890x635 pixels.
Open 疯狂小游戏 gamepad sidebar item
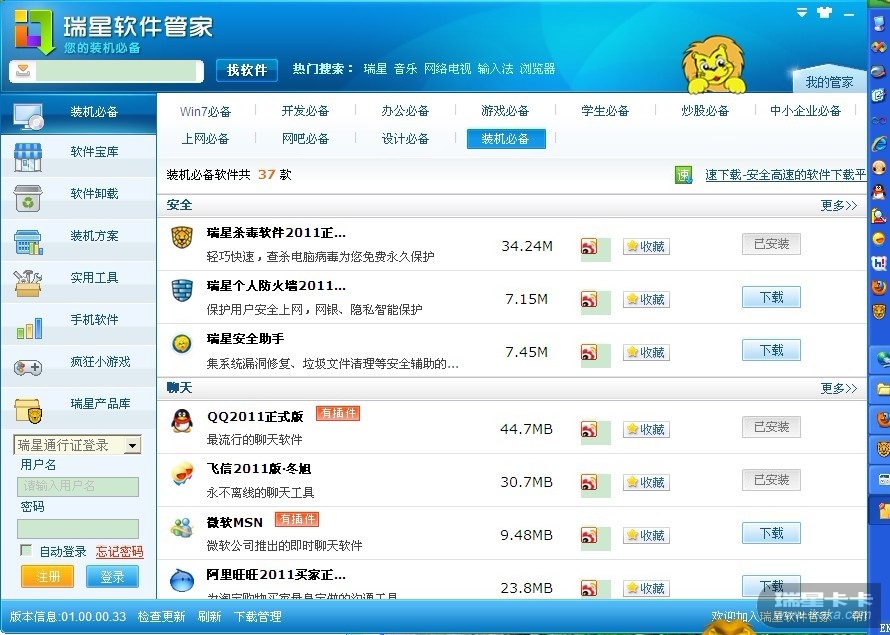(78, 364)
